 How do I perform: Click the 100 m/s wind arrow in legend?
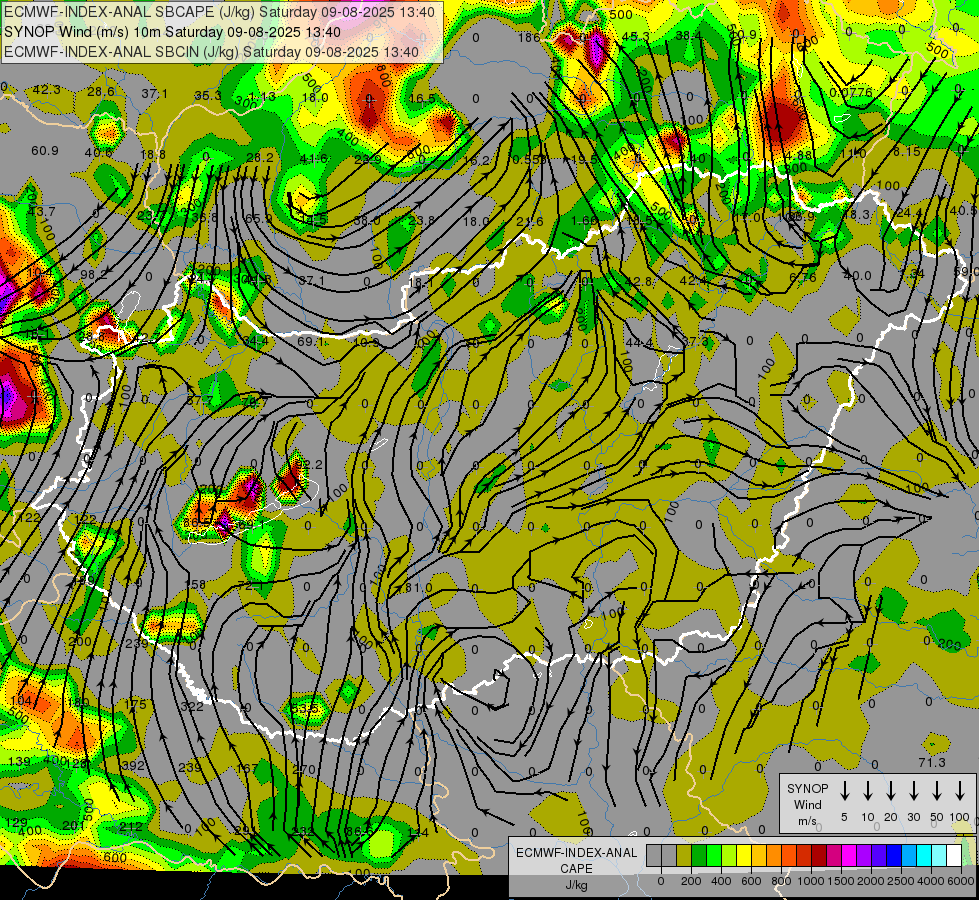(x=960, y=790)
